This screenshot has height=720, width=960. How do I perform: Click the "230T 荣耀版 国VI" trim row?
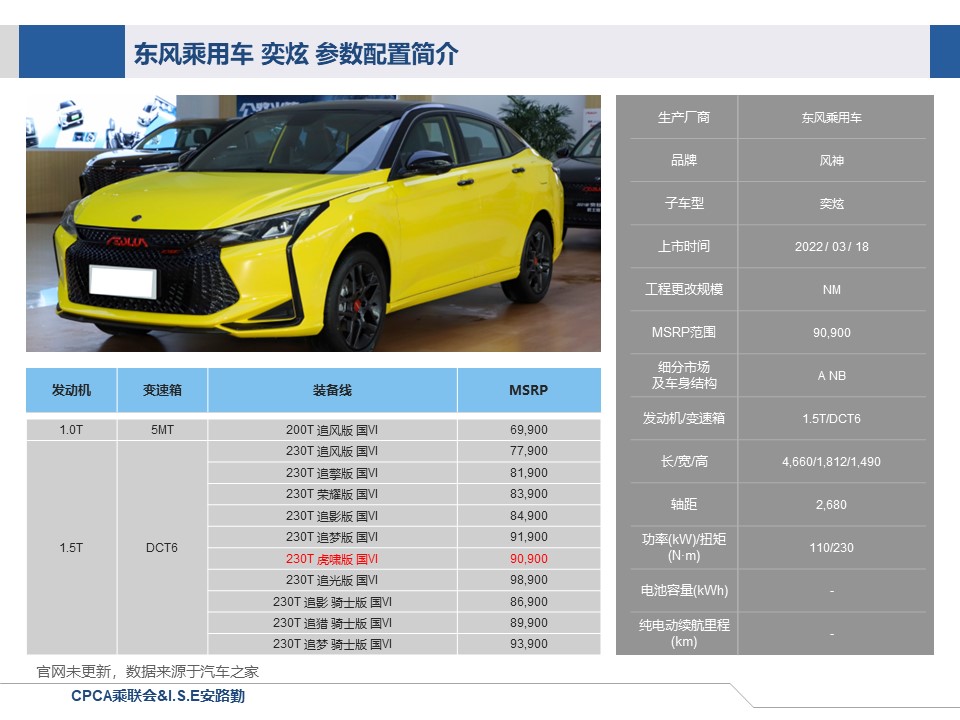tap(332, 494)
